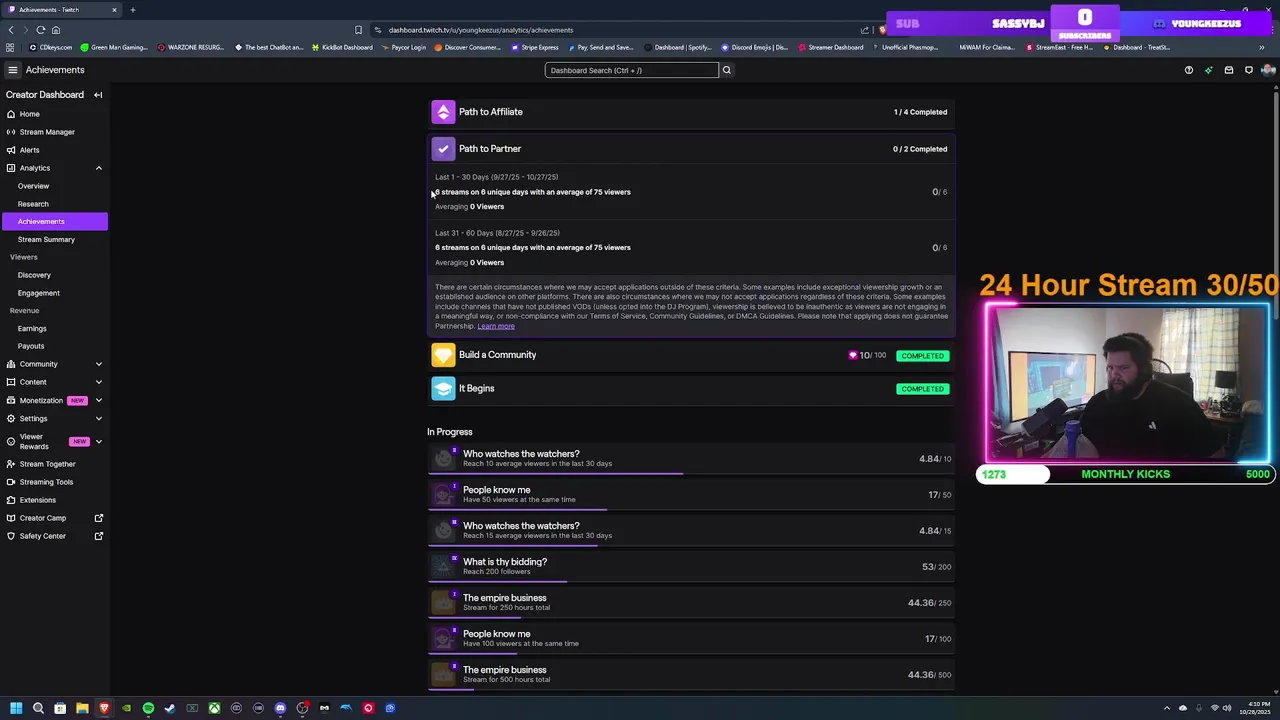Screen dimensions: 1280x720
Task: Click the dashboard search magnifier button
Action: [727, 70]
